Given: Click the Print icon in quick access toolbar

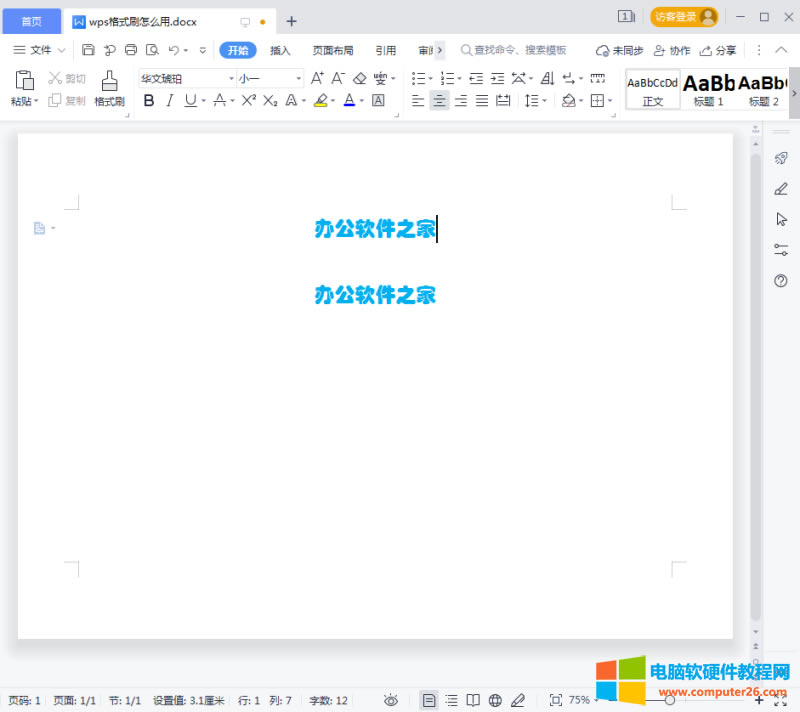Looking at the screenshot, I should pyautogui.click(x=131, y=50).
